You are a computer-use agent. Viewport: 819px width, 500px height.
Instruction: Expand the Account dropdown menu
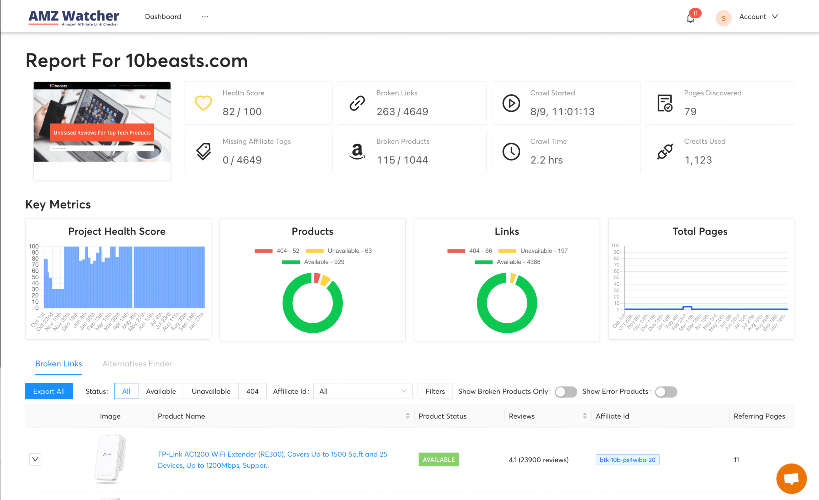758,17
